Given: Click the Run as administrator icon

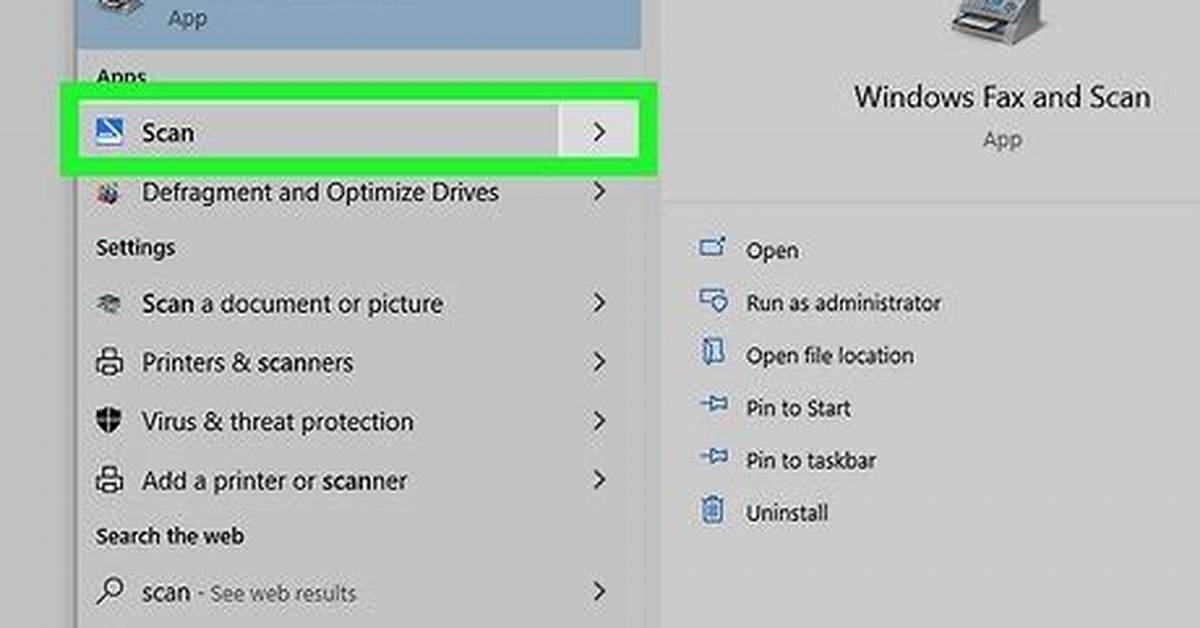Looking at the screenshot, I should (x=712, y=300).
